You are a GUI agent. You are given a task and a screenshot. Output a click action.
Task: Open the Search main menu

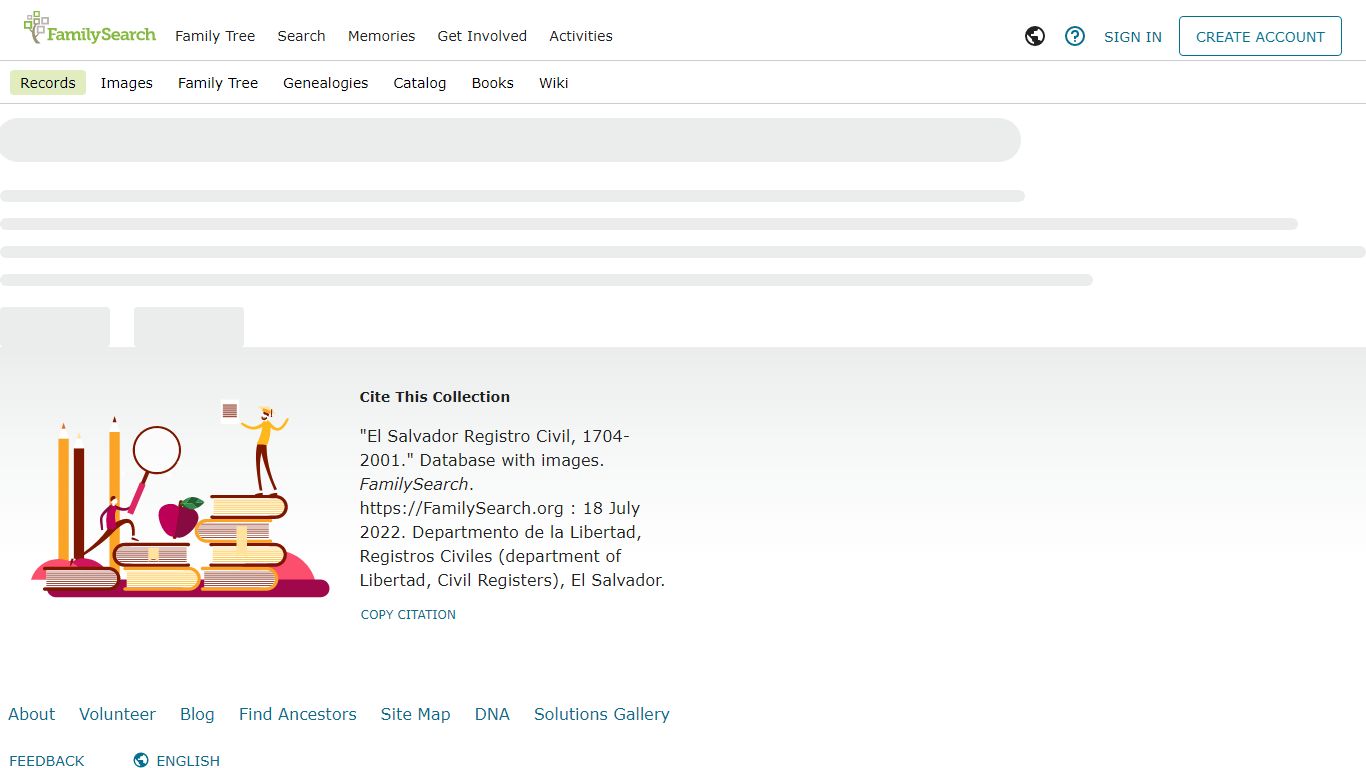(301, 36)
